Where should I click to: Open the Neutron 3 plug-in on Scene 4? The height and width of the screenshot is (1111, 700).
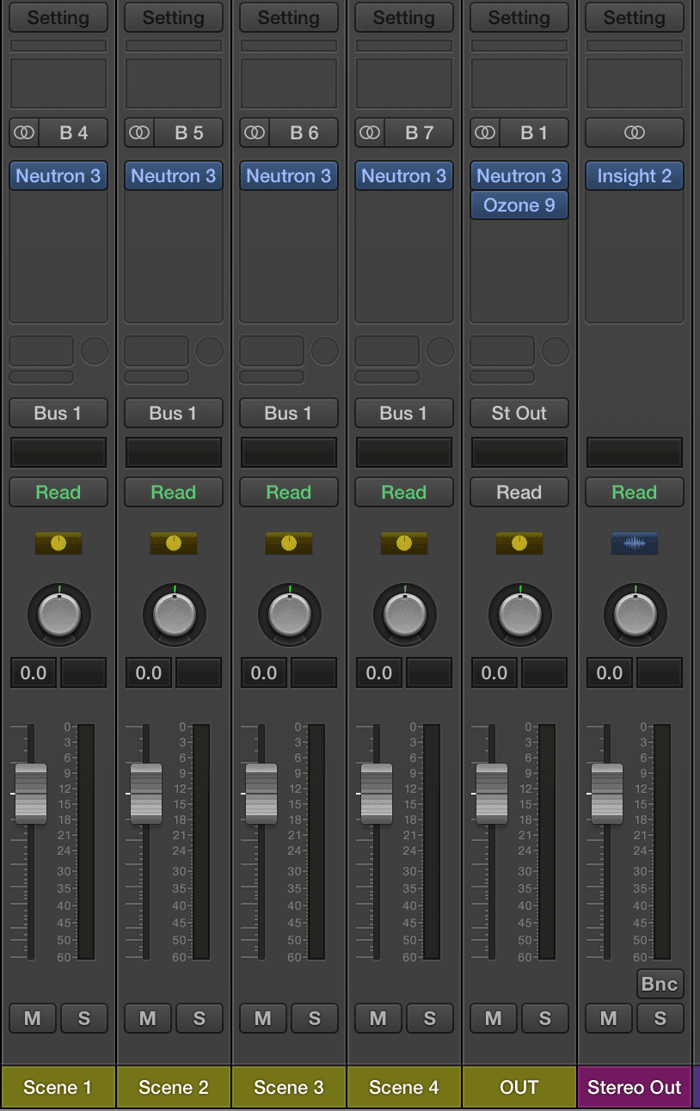click(x=404, y=176)
